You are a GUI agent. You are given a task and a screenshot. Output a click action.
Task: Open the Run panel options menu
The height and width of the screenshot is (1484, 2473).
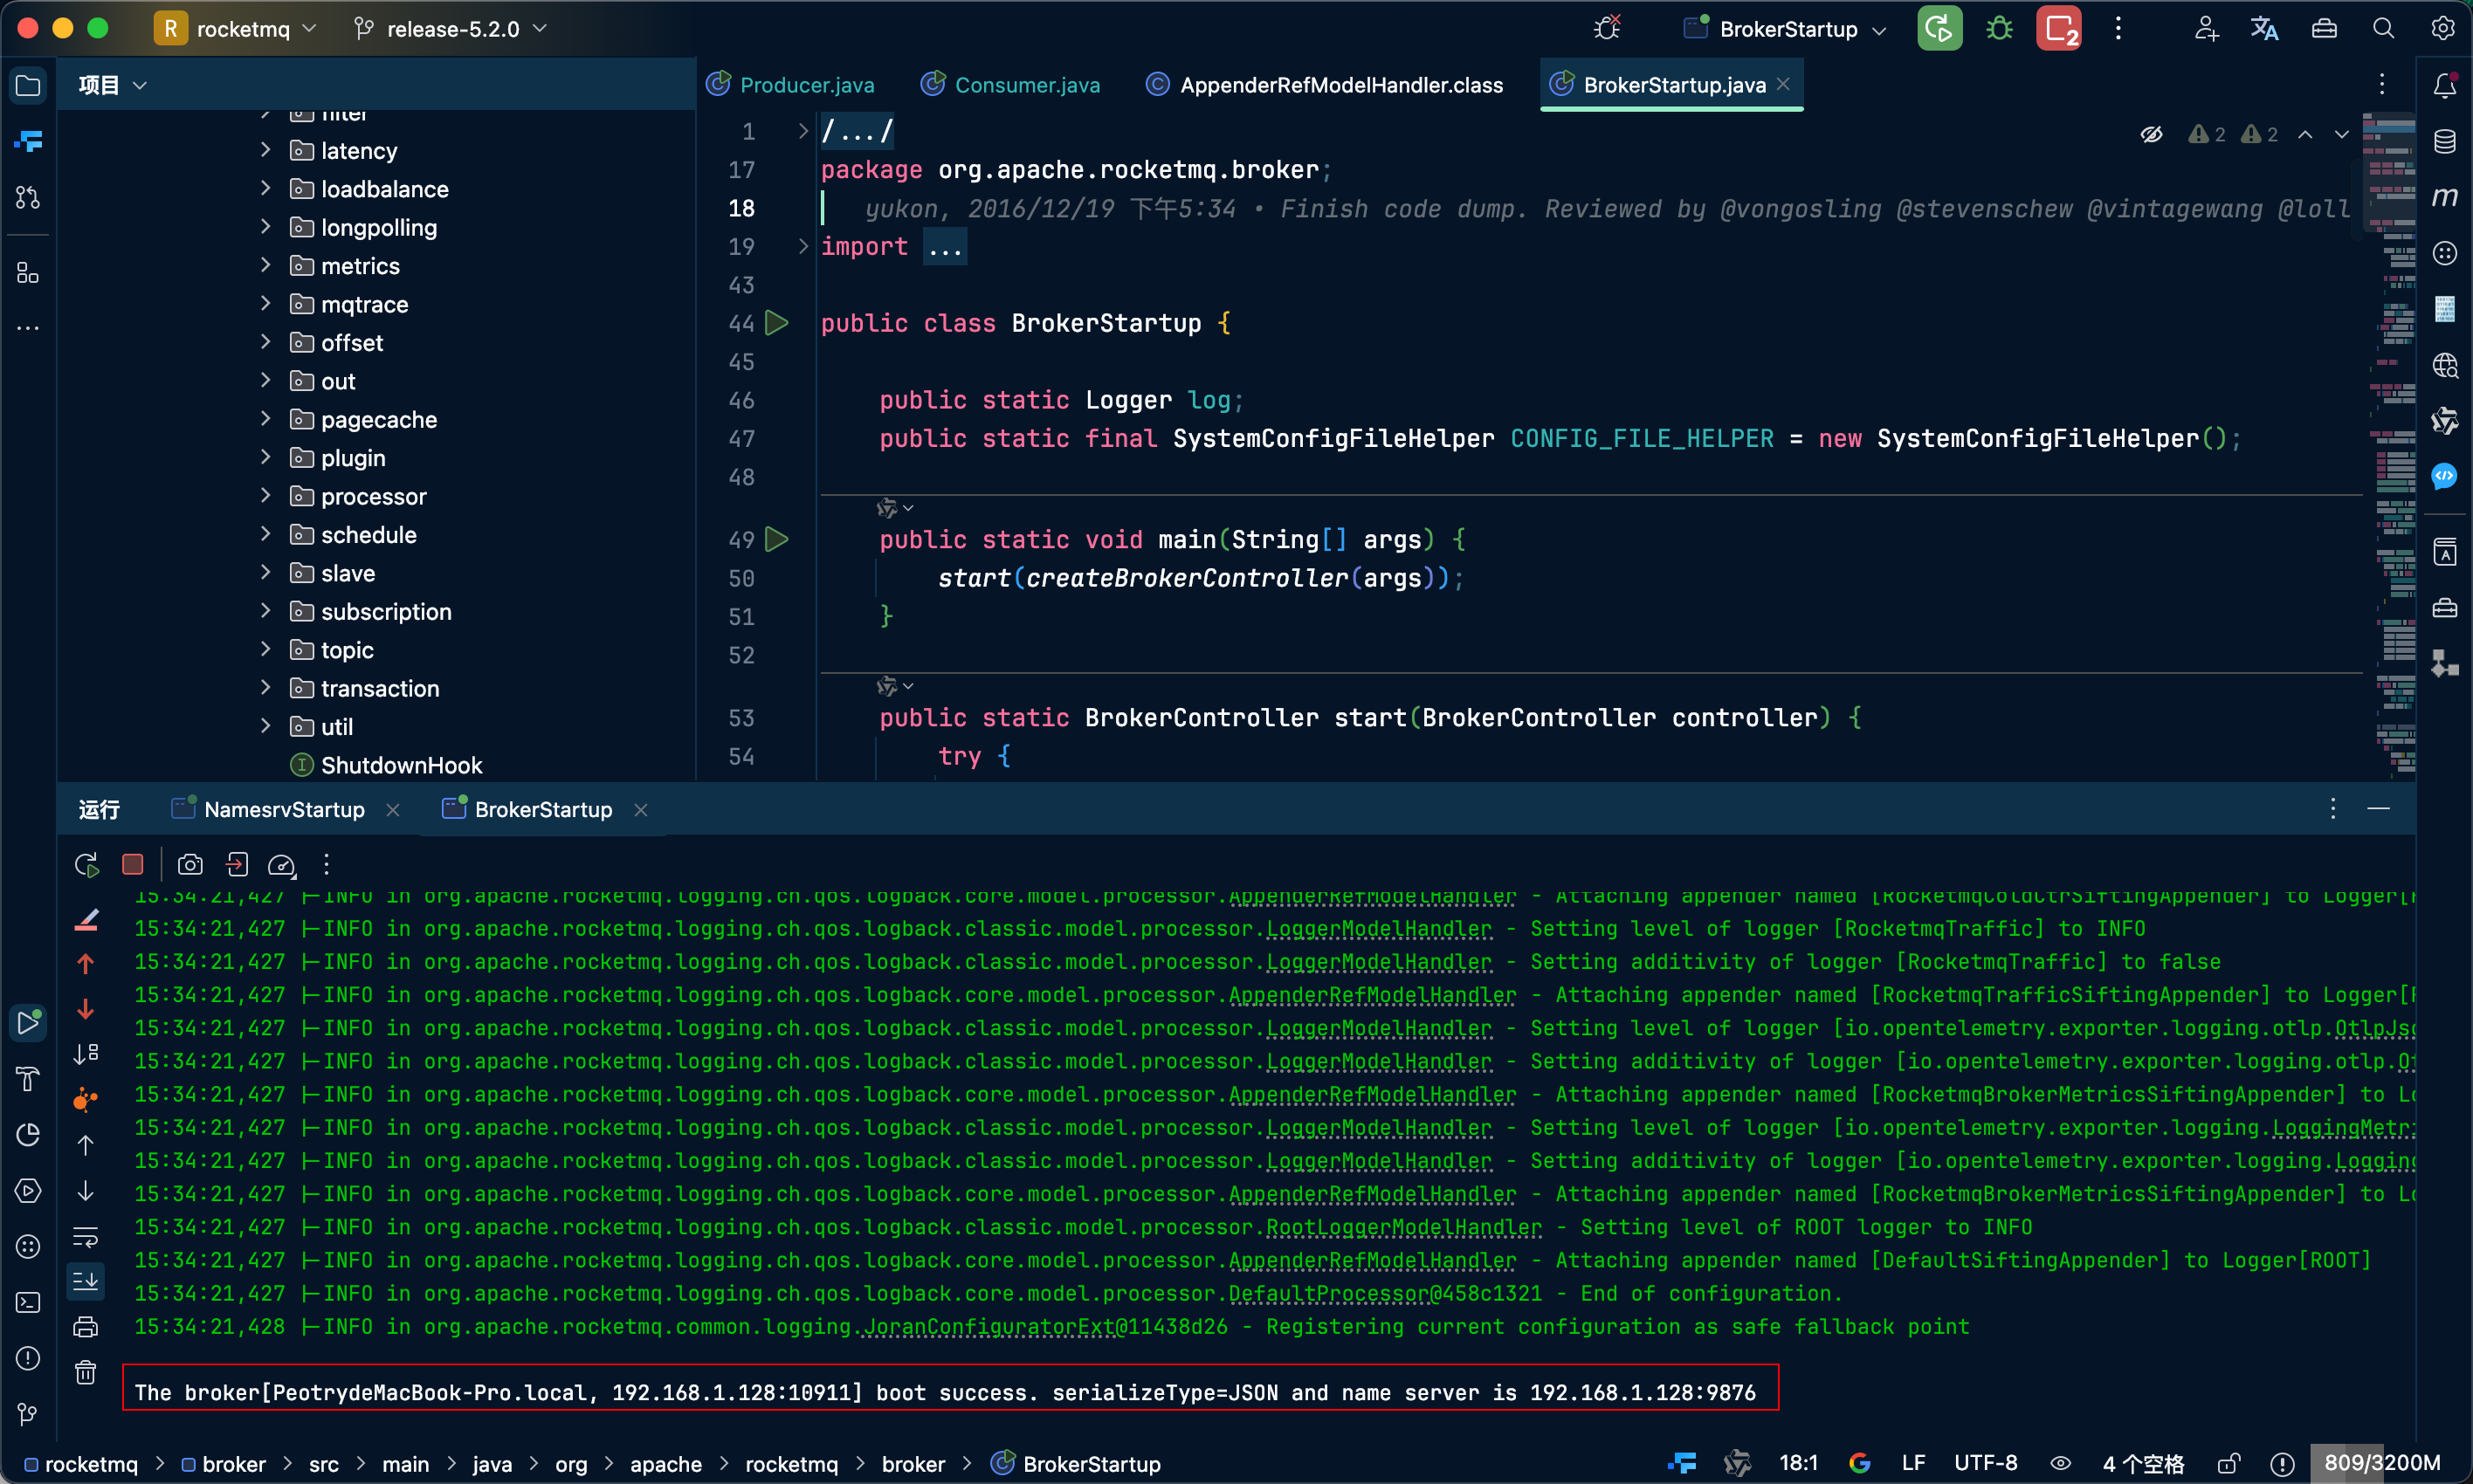coord(2333,808)
